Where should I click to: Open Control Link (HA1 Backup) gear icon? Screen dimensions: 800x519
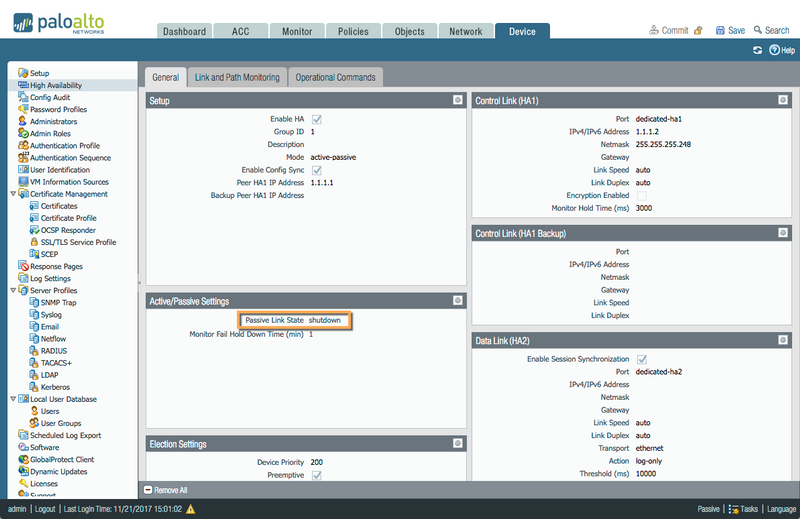pyautogui.click(x=783, y=233)
